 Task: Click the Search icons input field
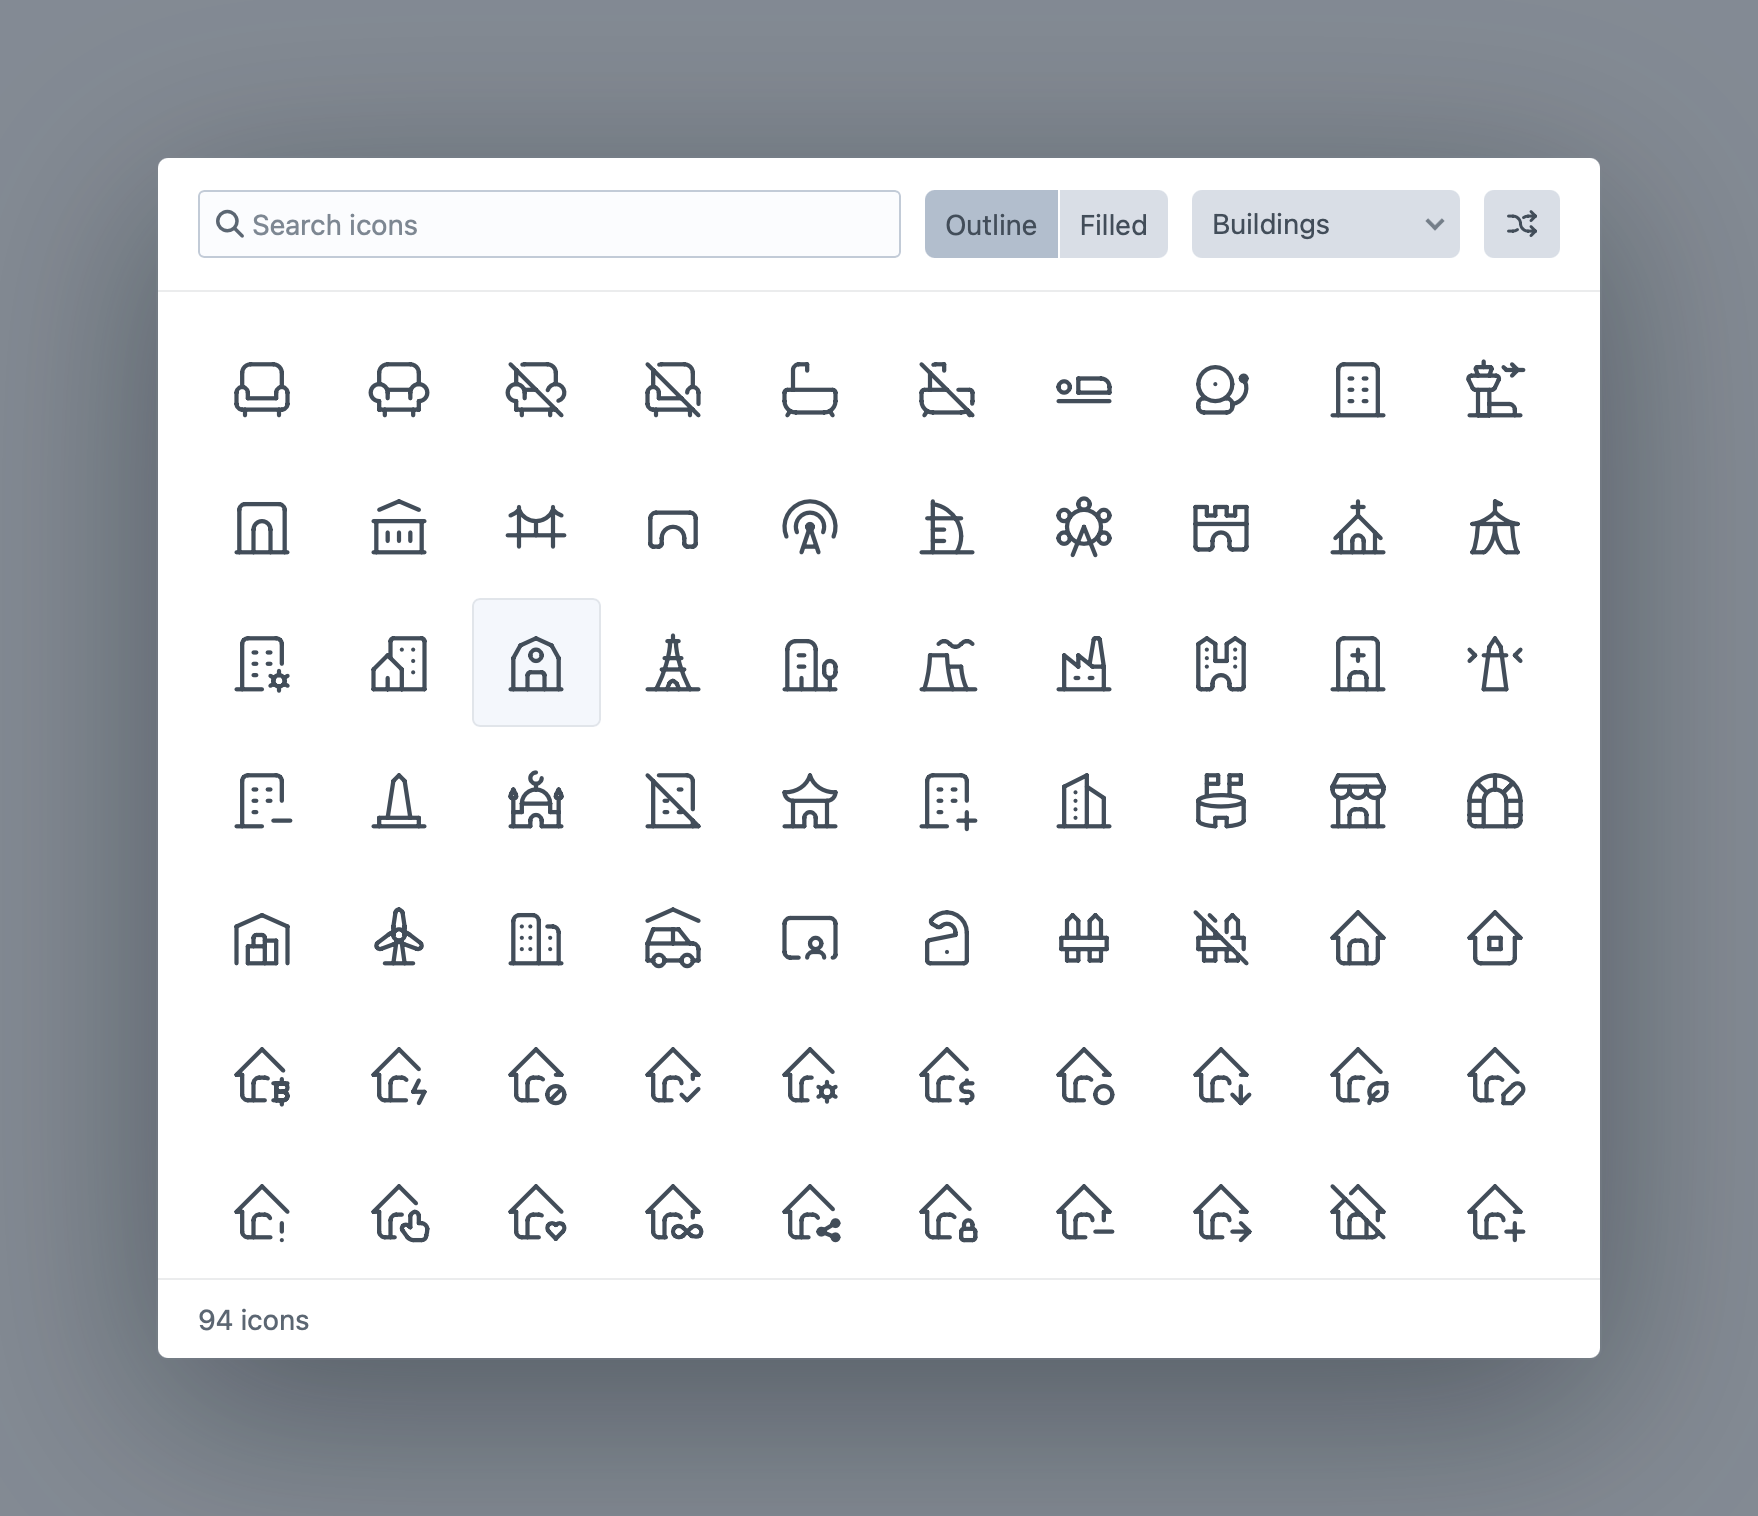click(x=549, y=224)
